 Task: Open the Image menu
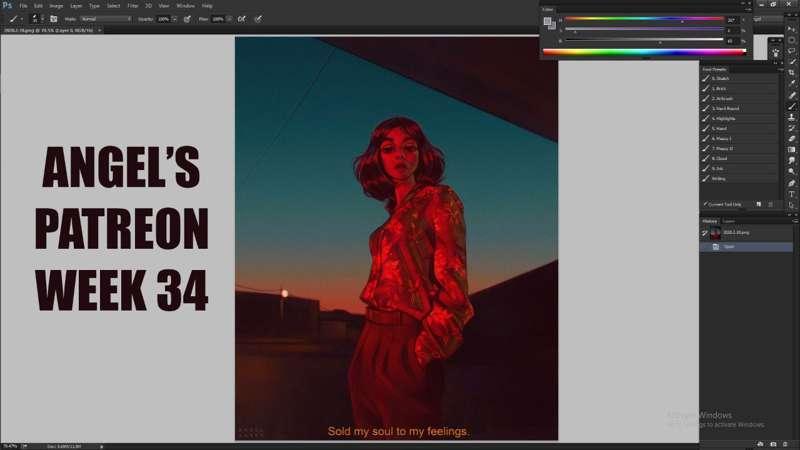pos(56,6)
